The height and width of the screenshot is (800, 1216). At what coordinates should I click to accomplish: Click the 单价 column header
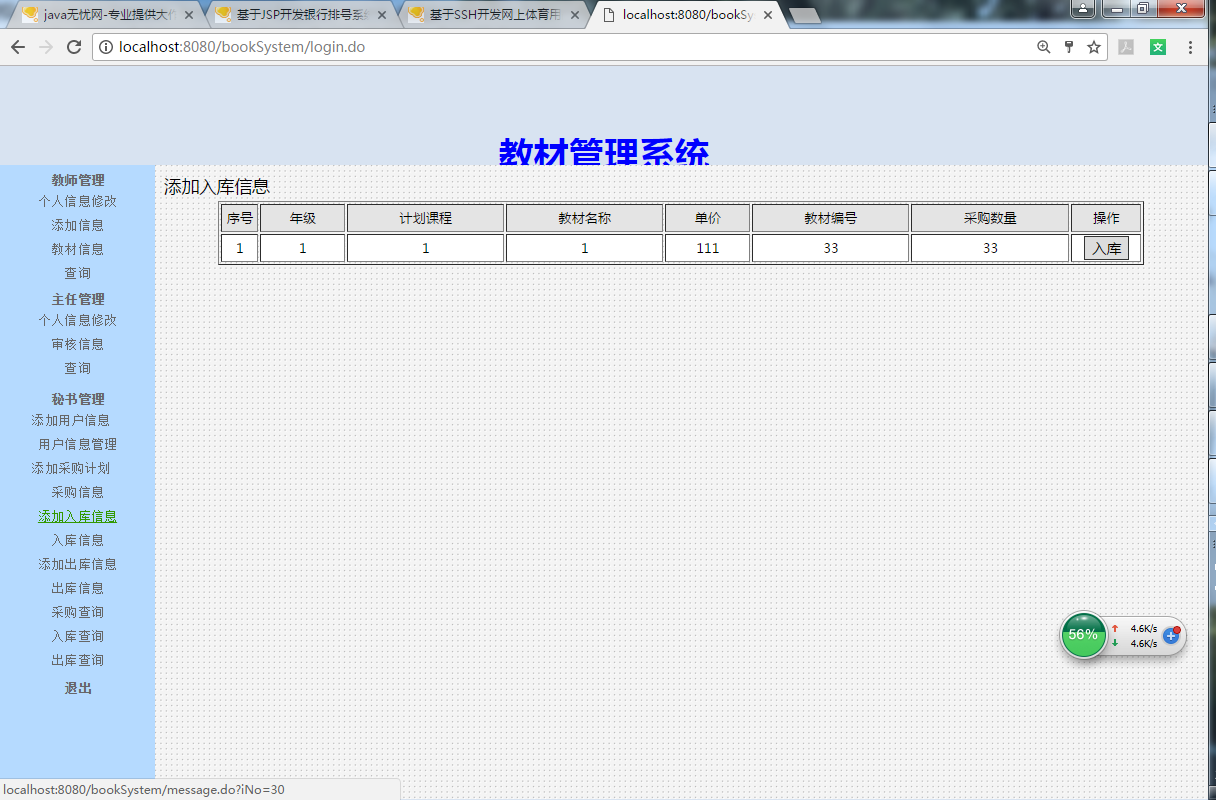[708, 218]
